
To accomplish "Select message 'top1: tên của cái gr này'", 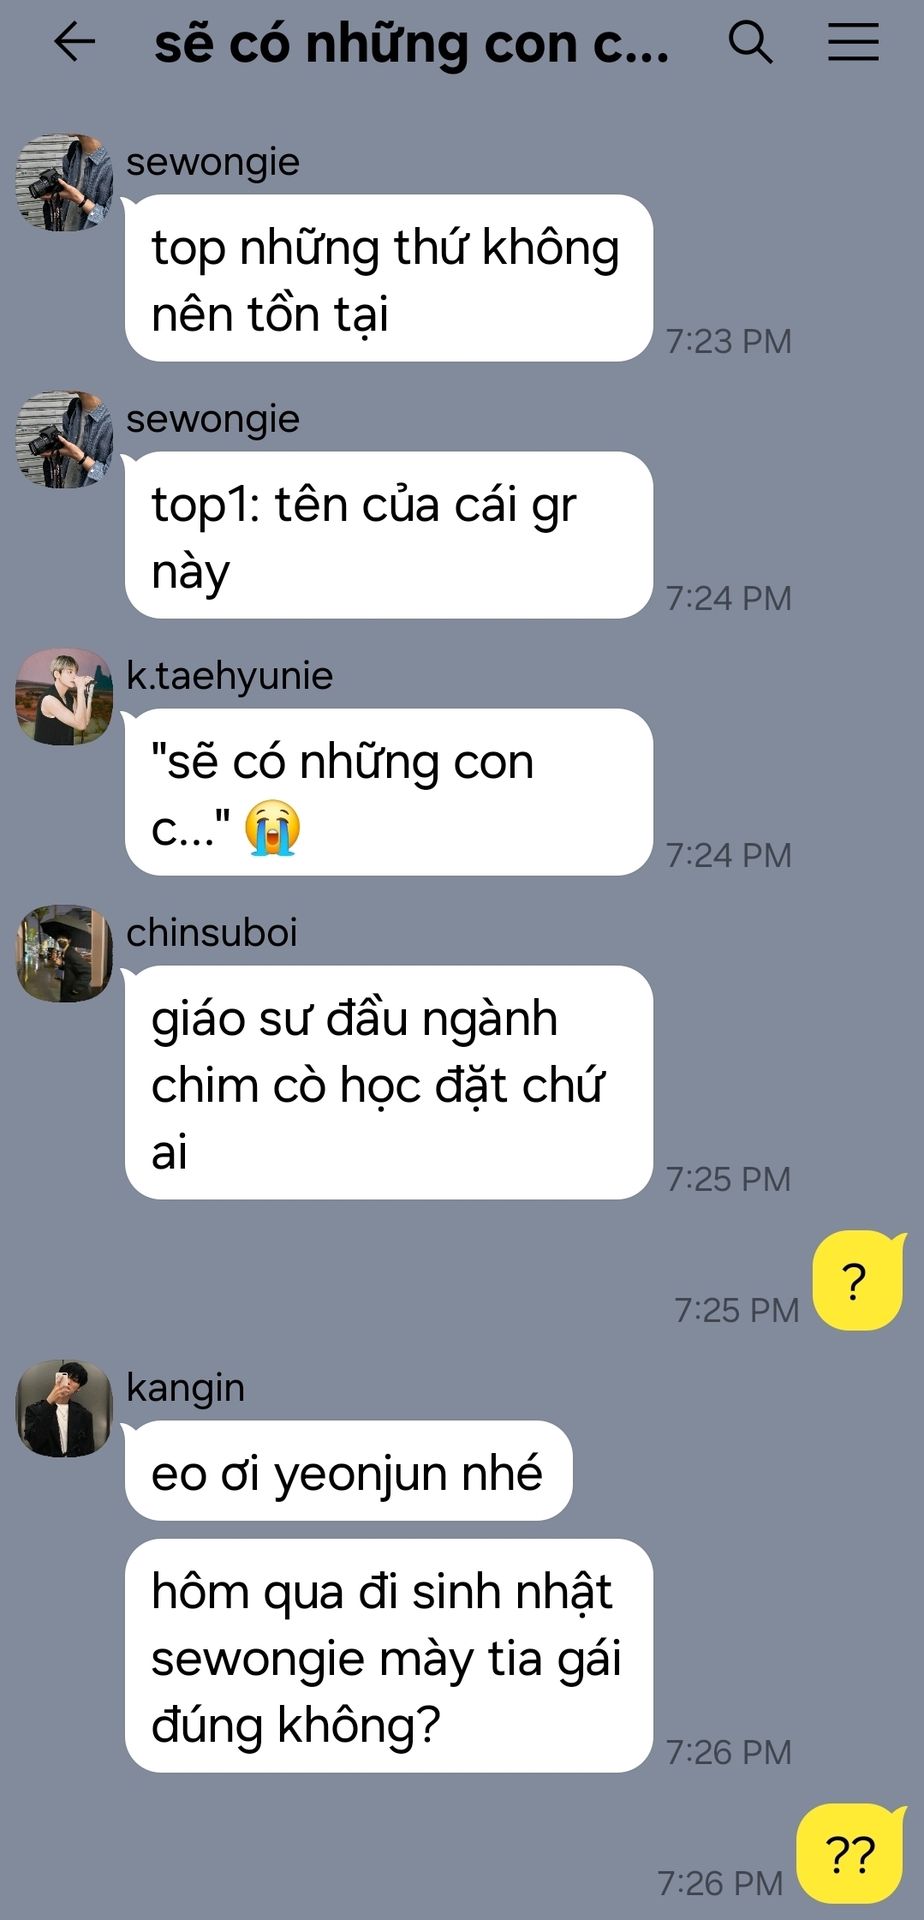I will coord(389,535).
